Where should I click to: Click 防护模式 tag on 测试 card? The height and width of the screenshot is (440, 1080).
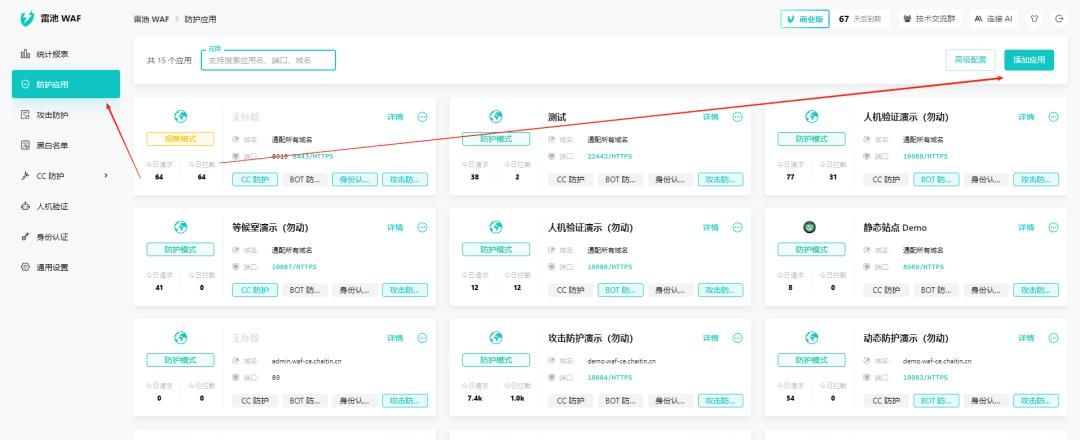coord(496,138)
